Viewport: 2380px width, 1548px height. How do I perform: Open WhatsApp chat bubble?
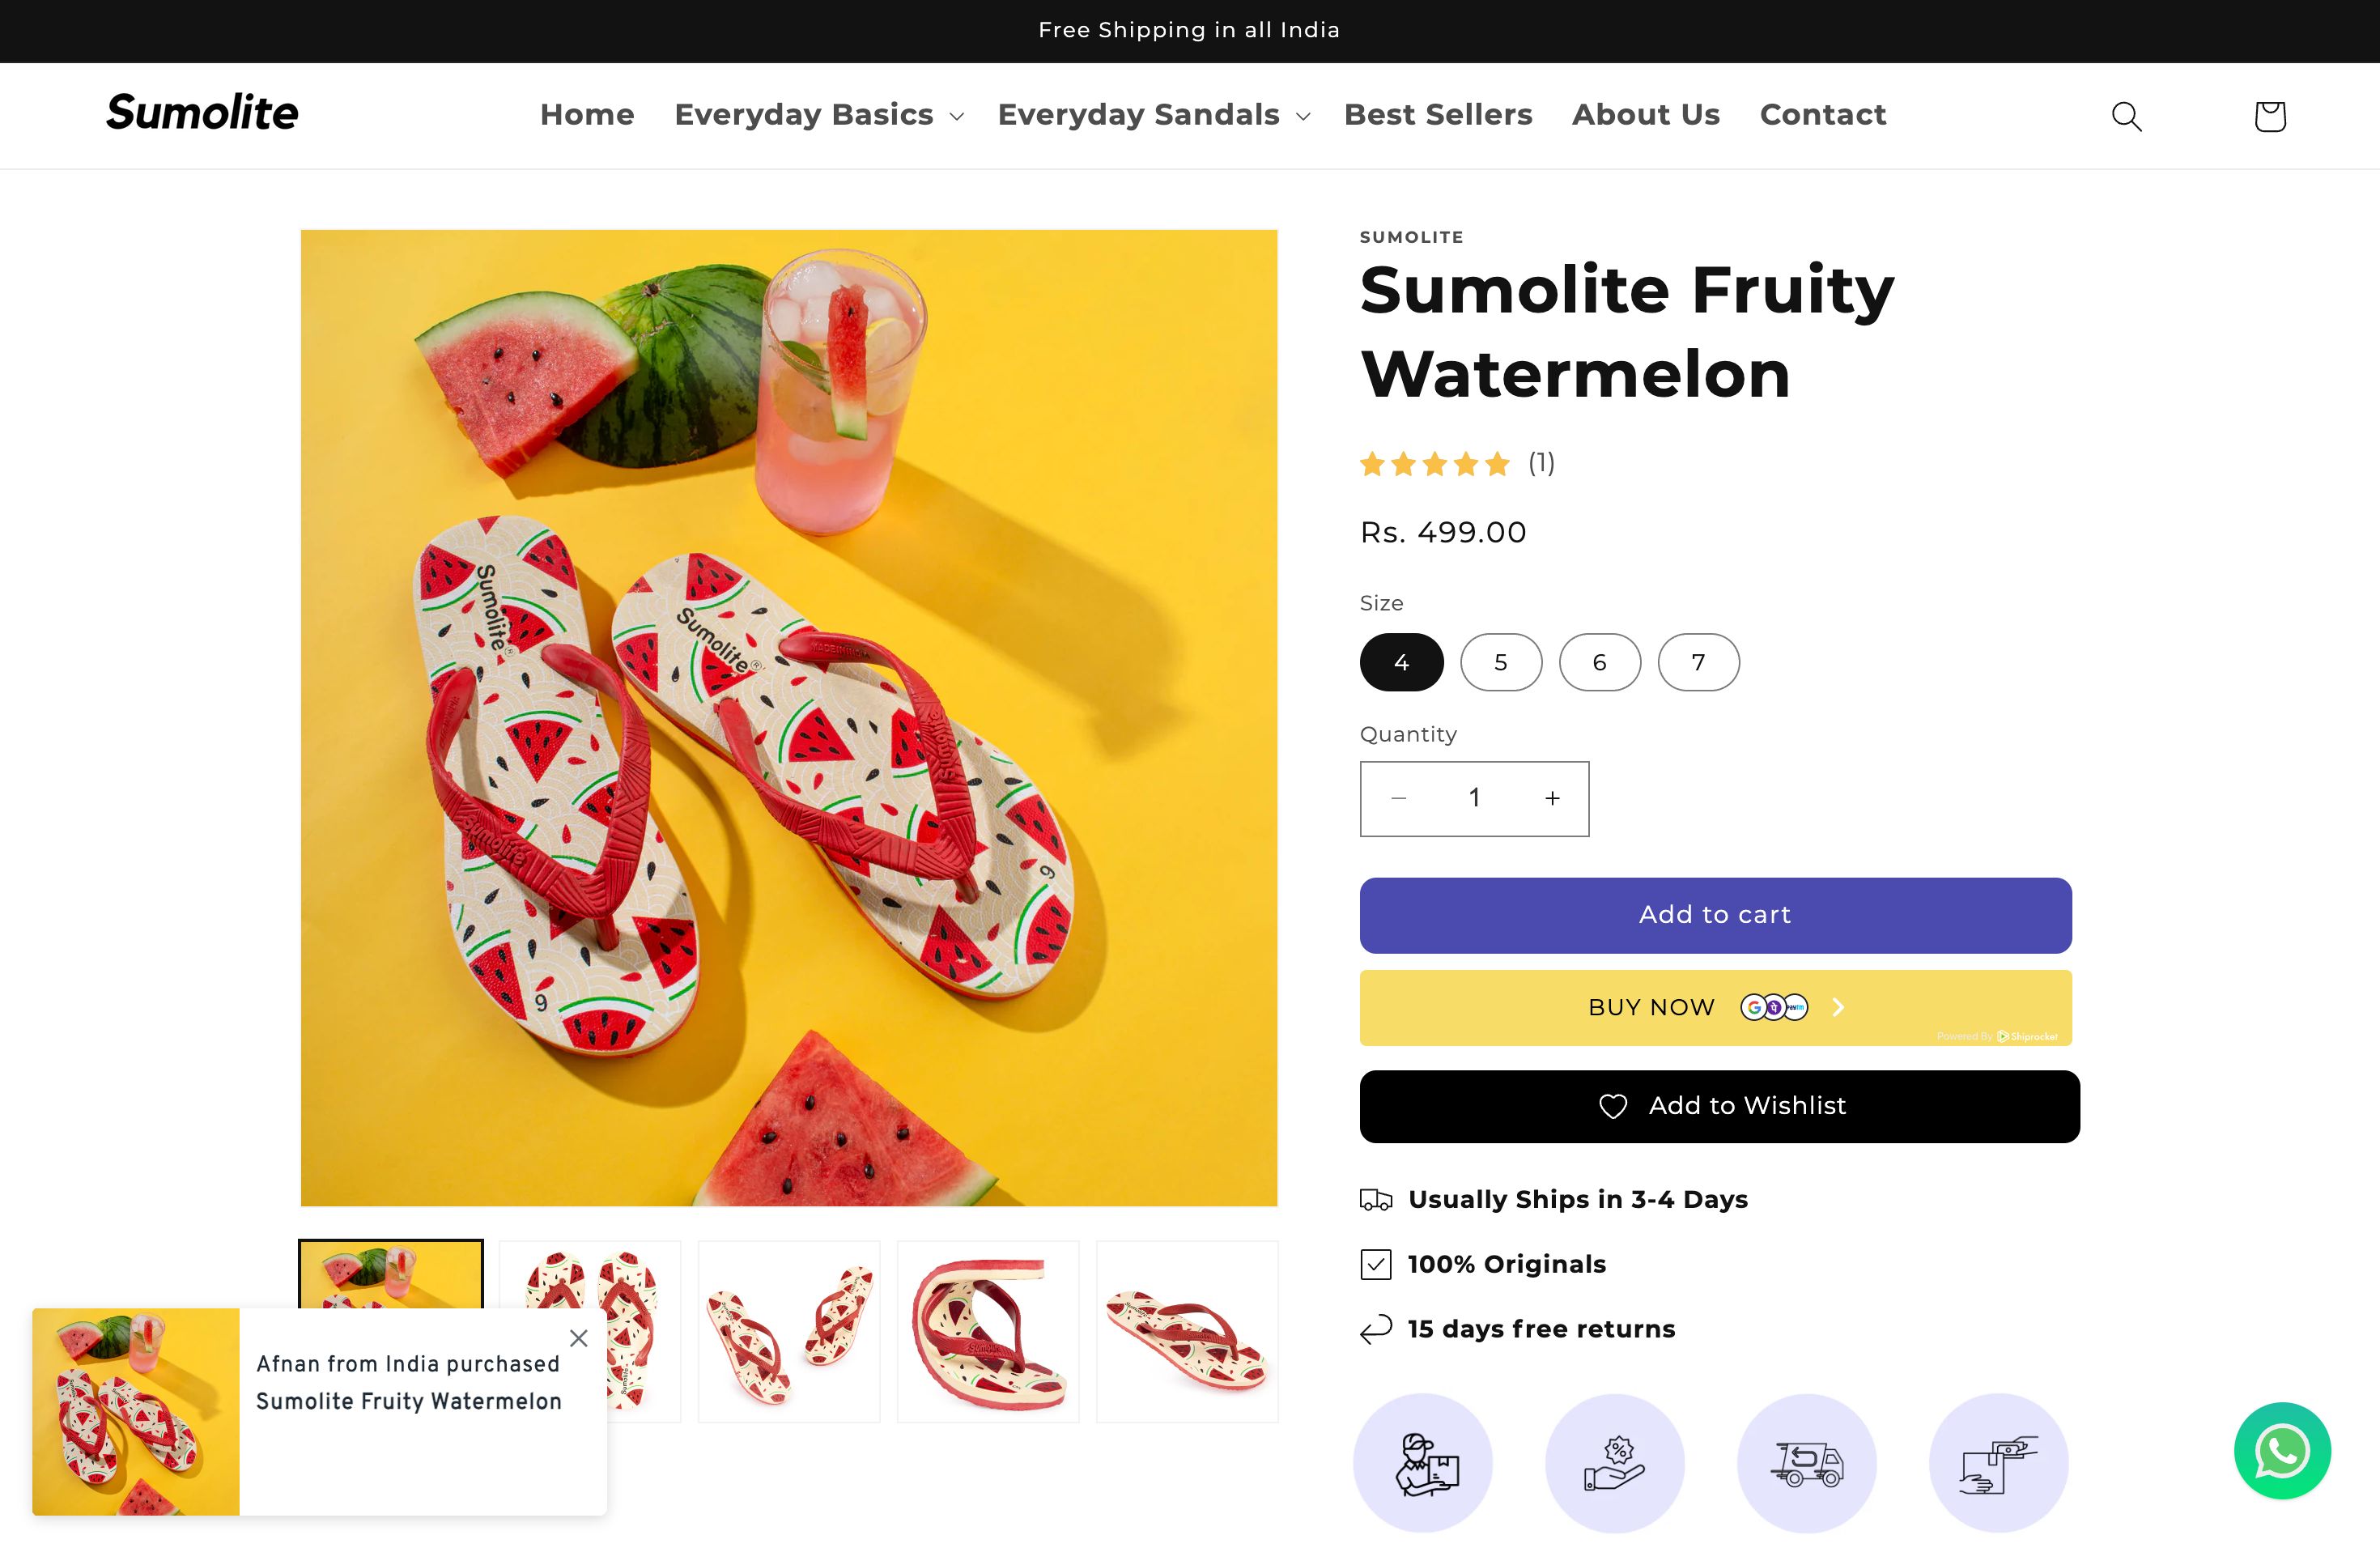[x=2282, y=1450]
